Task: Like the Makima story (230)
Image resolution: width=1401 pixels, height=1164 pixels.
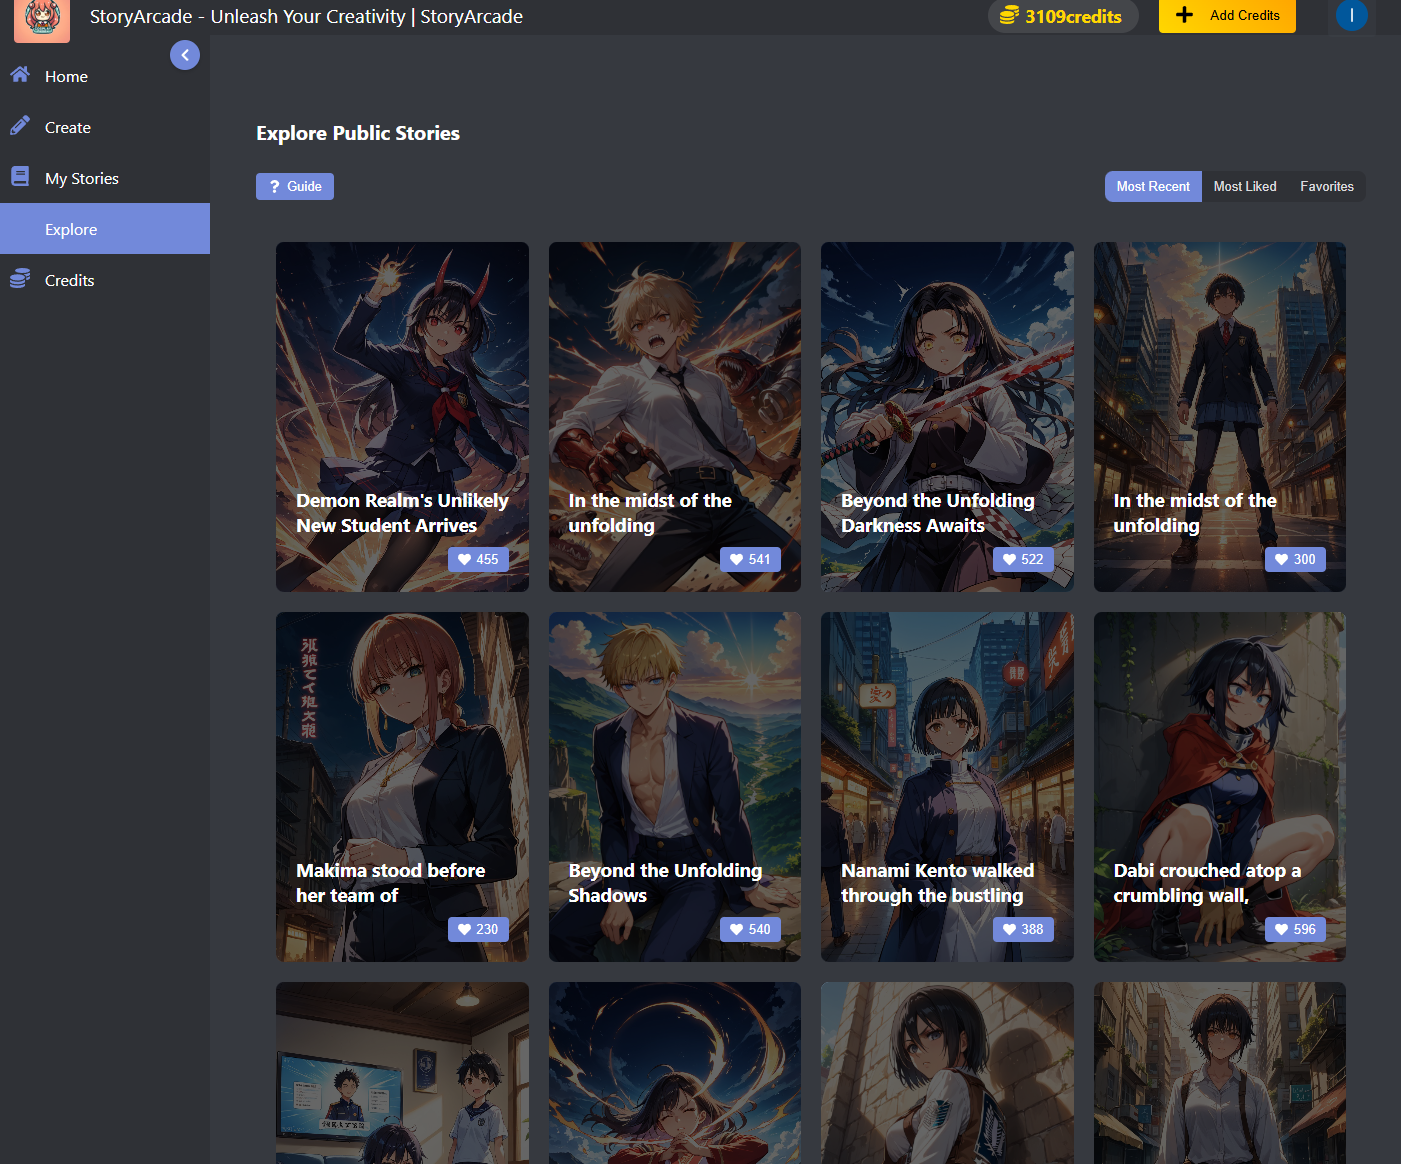Action: (478, 929)
